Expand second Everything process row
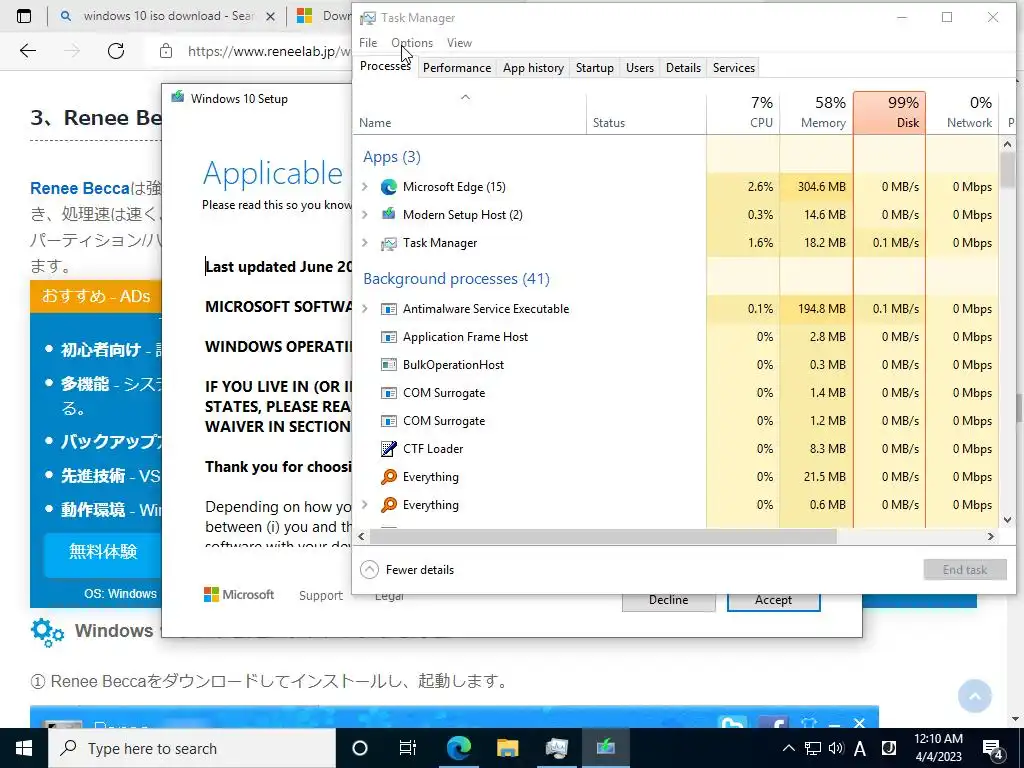 pos(365,505)
